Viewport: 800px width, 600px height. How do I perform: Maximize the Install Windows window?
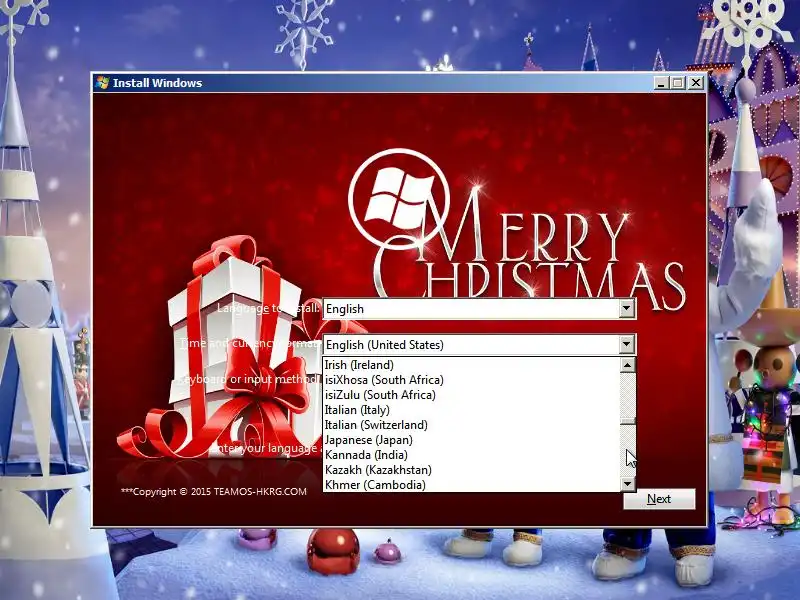pyautogui.click(x=678, y=83)
